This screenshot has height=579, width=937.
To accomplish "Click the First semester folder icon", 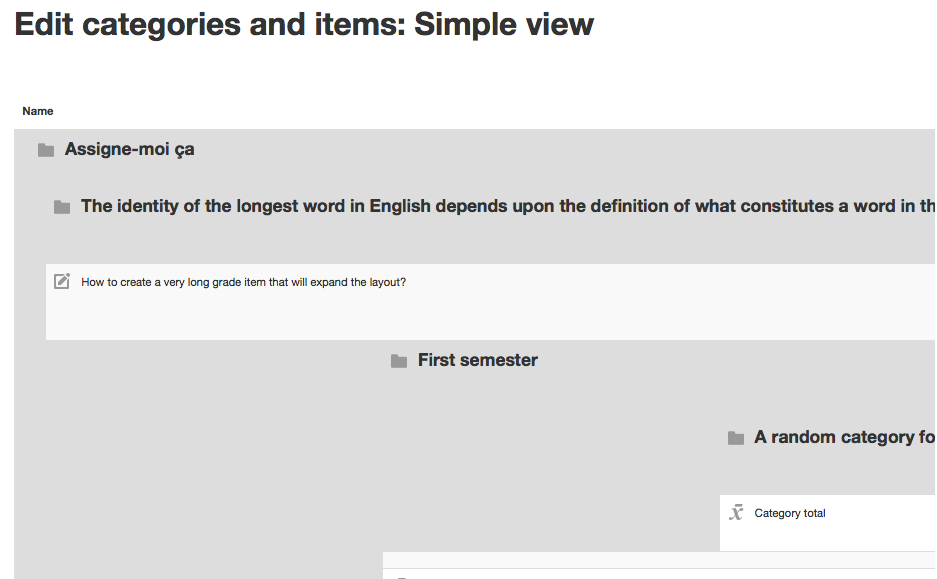I will [x=399, y=361].
